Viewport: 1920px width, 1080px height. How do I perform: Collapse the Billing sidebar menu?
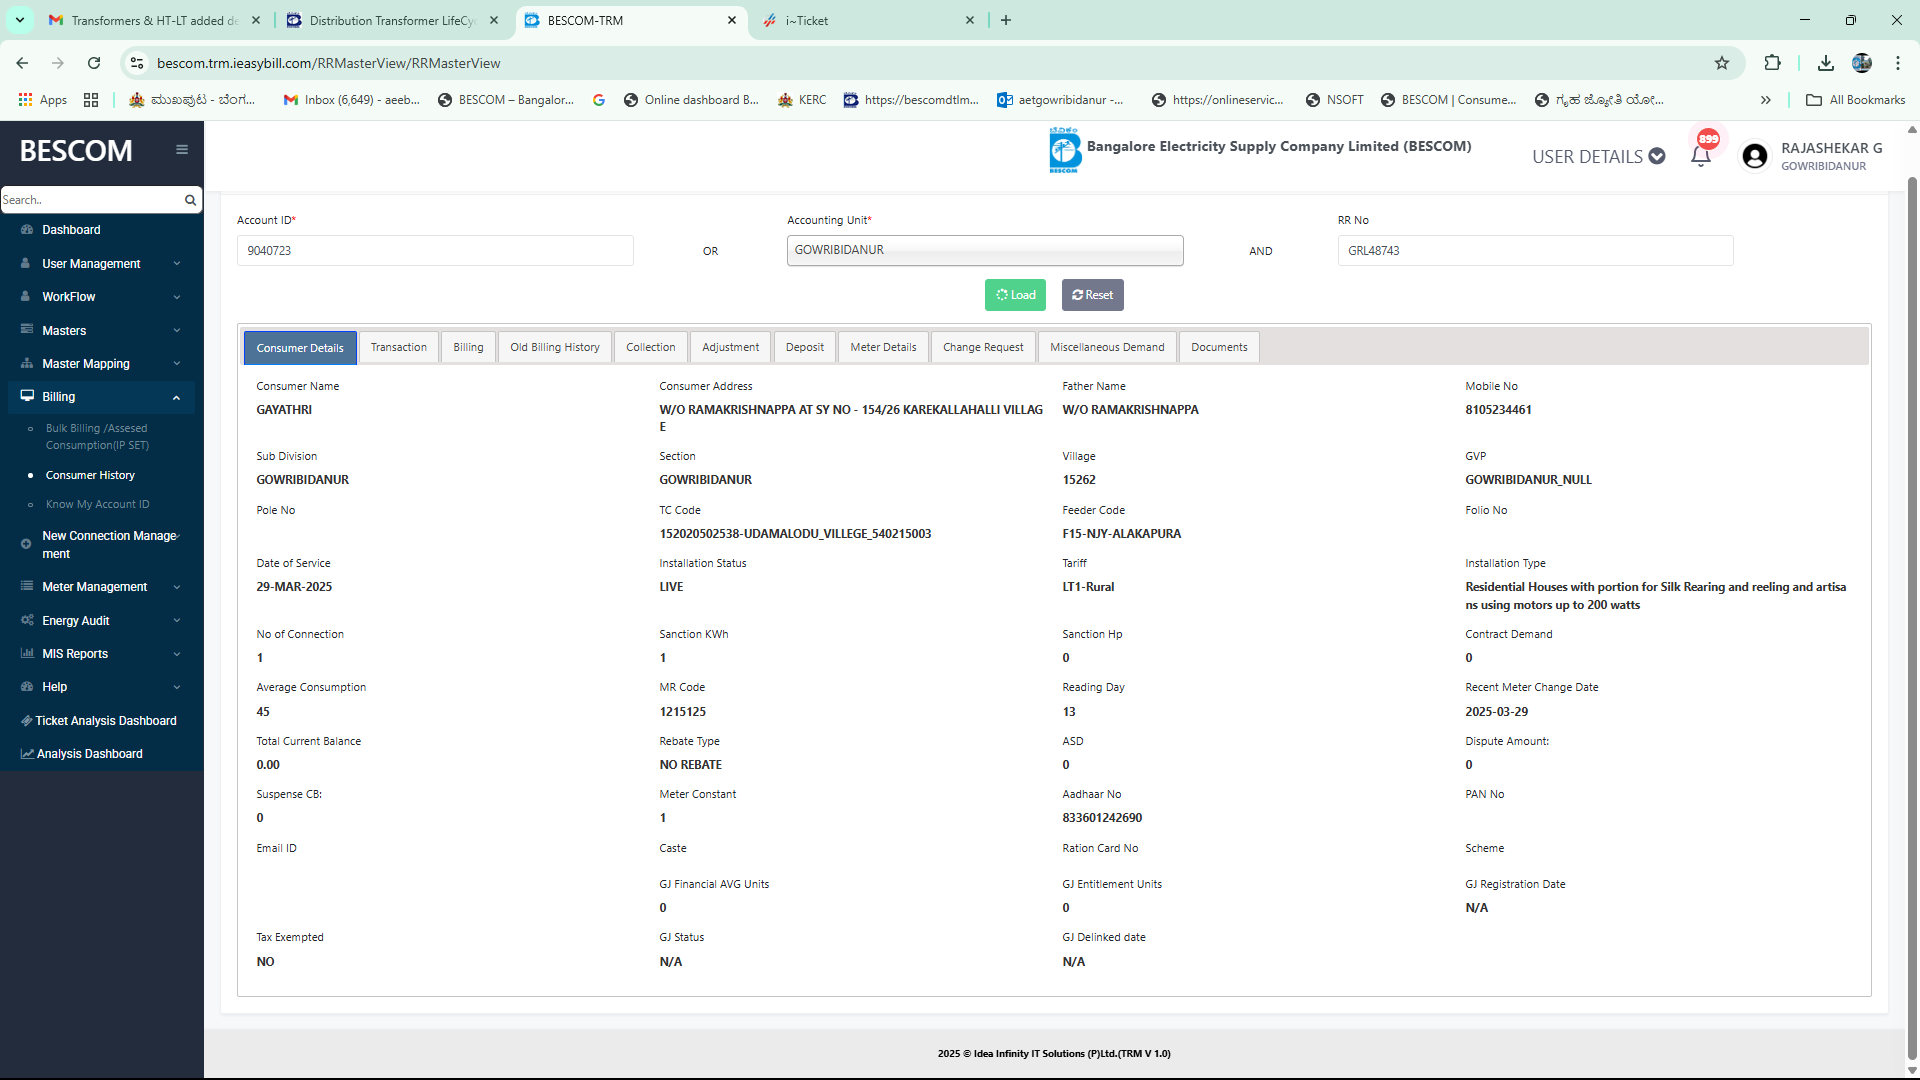click(x=100, y=397)
